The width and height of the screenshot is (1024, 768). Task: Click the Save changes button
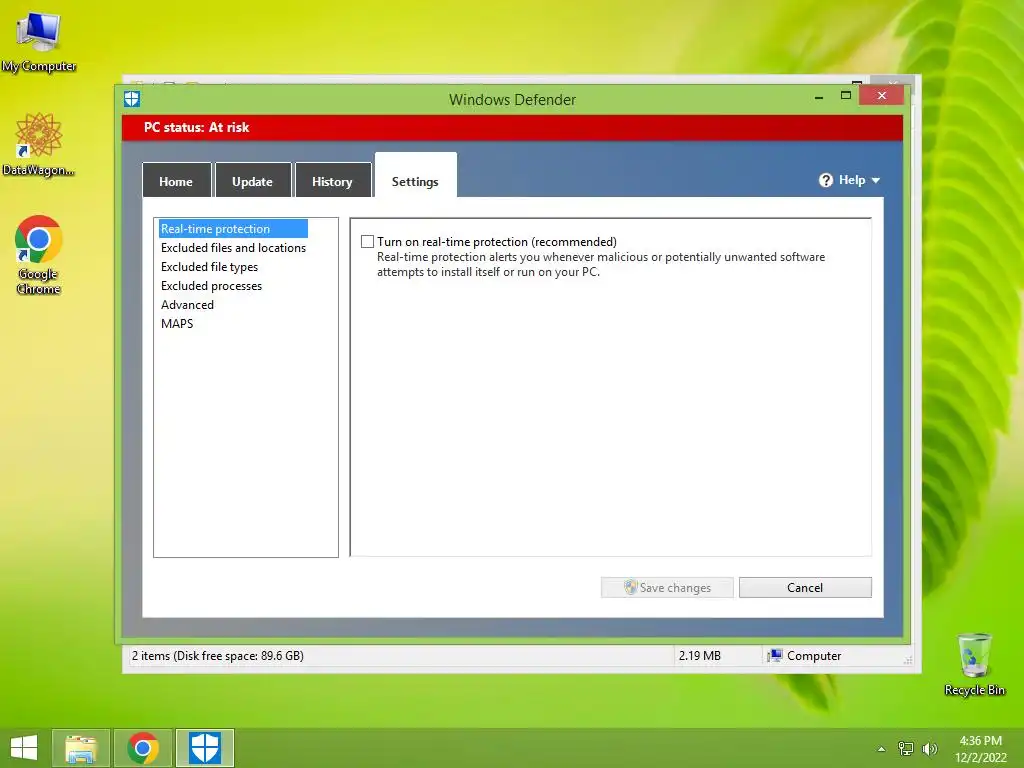click(x=667, y=587)
